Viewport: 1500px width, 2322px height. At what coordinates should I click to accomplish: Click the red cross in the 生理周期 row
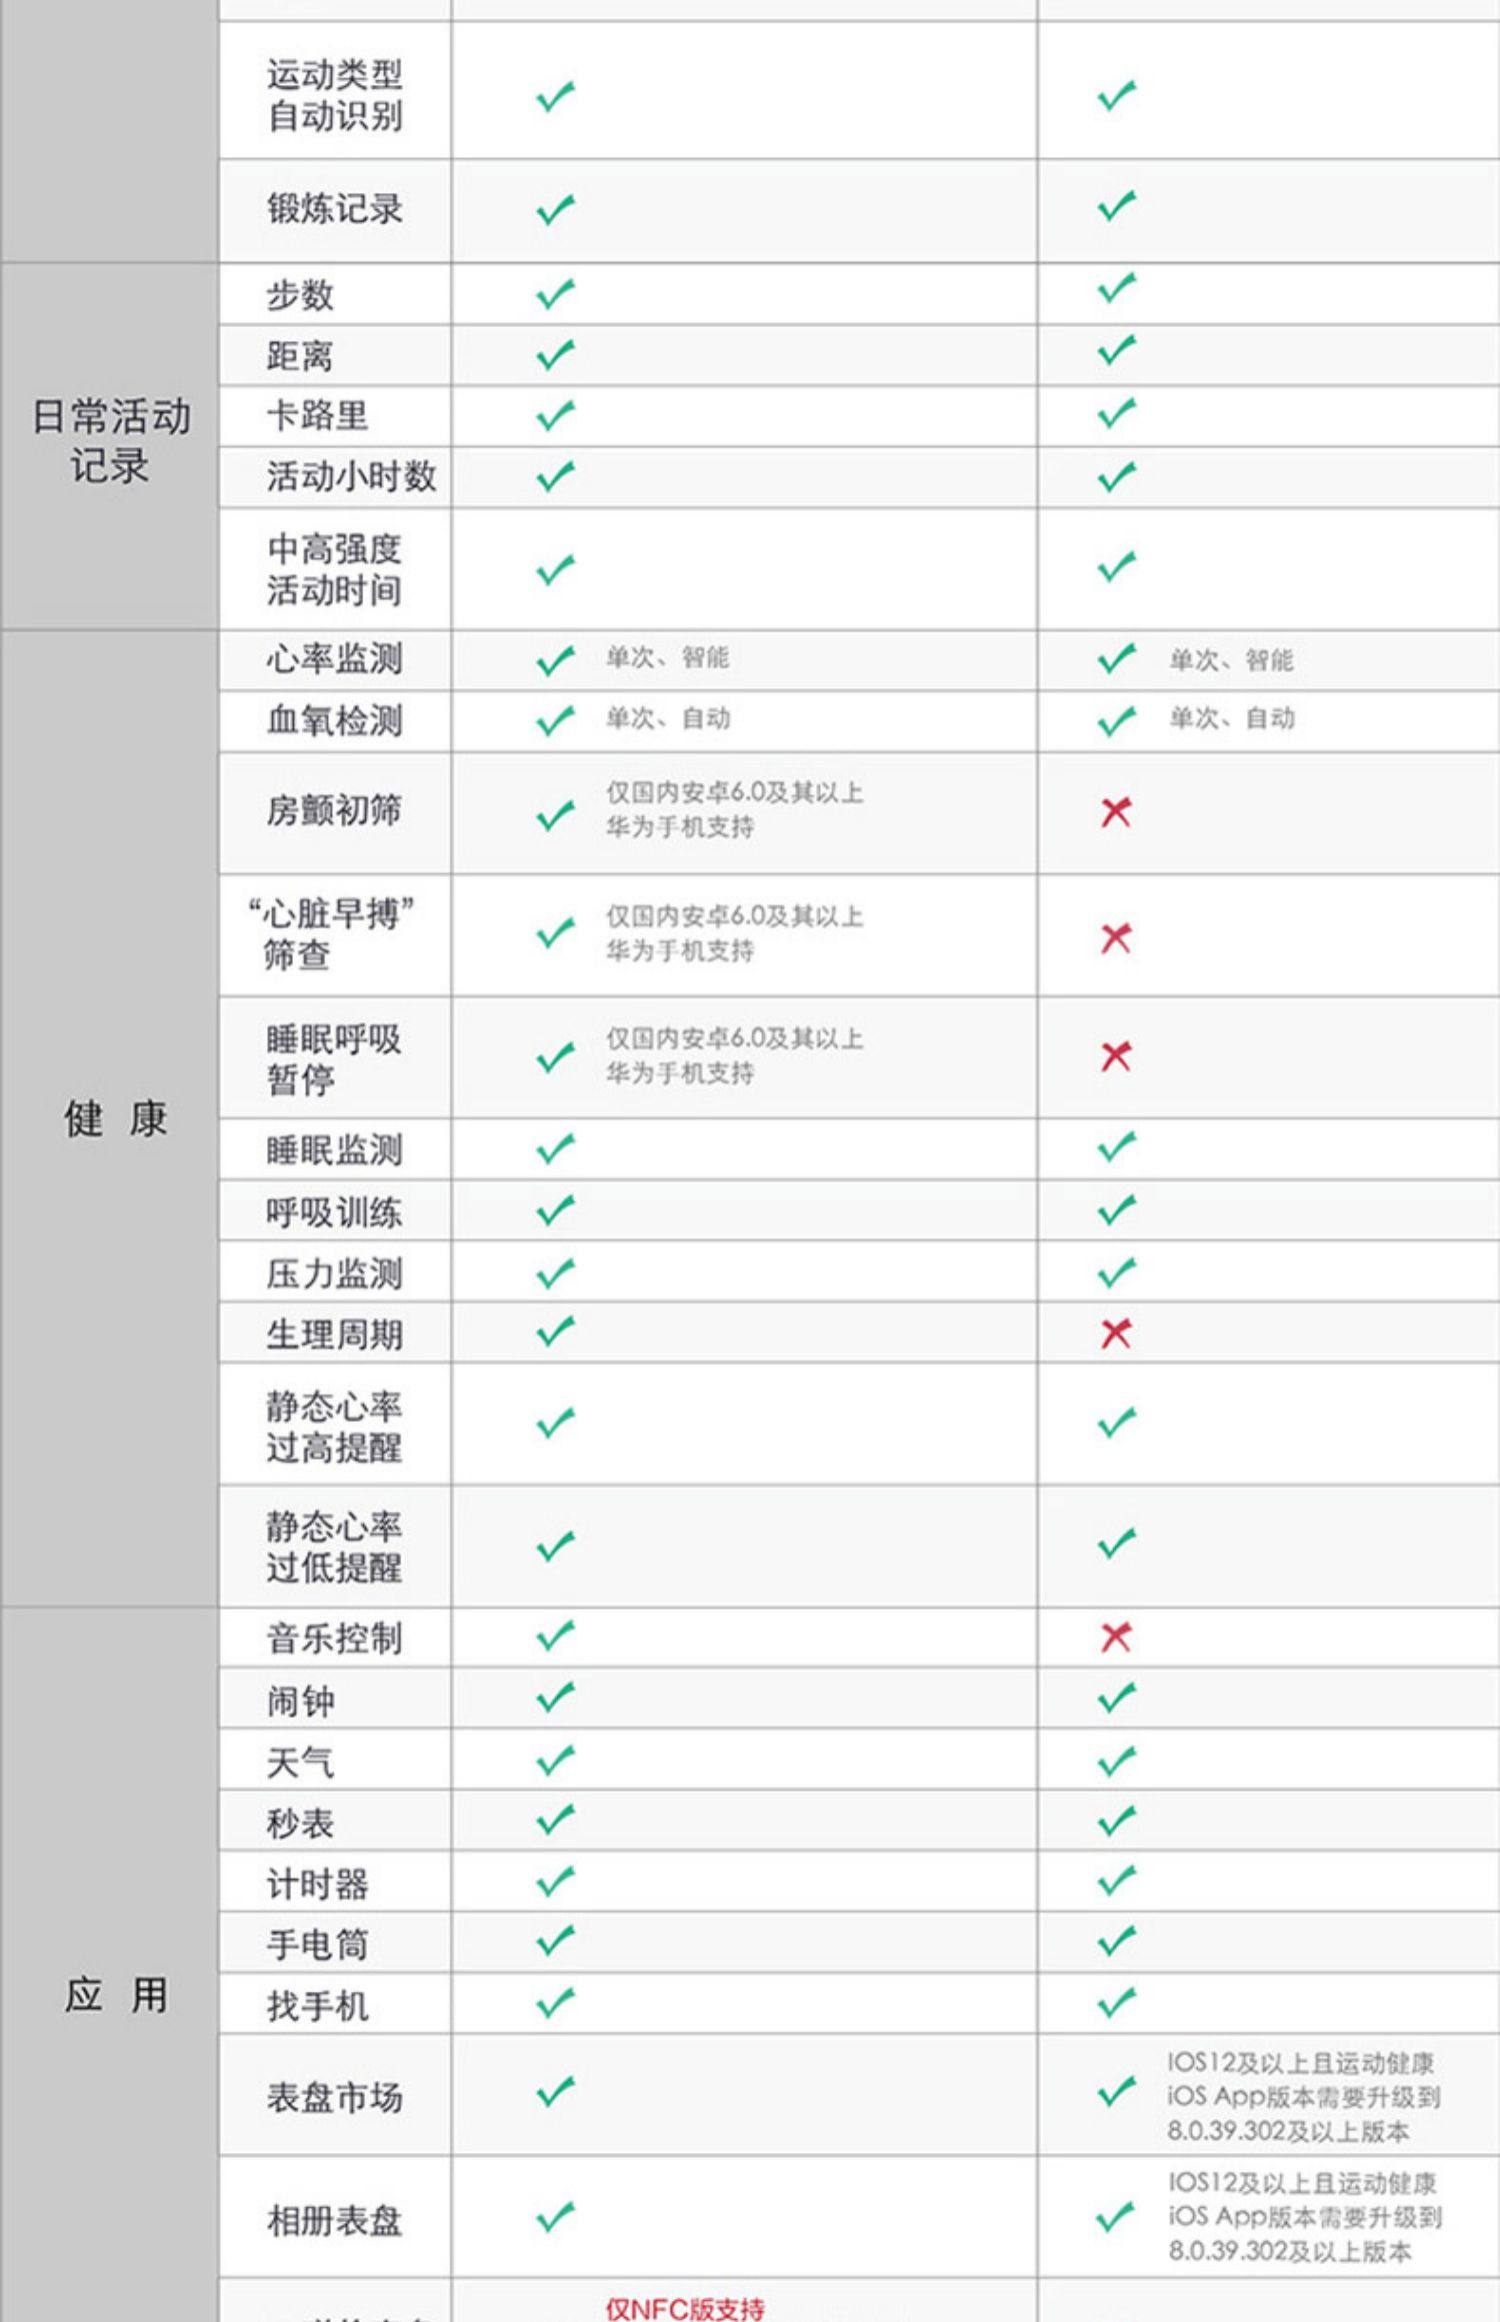coord(1115,1333)
